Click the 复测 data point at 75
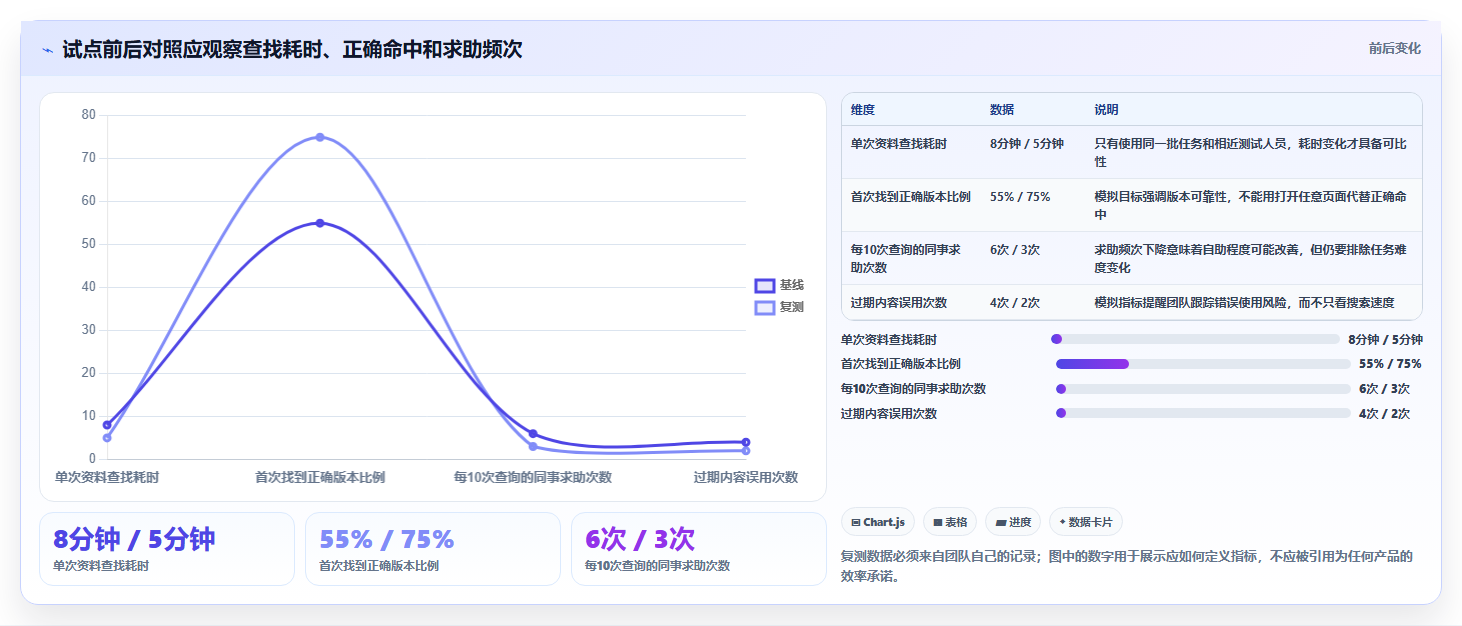The height and width of the screenshot is (626, 1462). click(x=320, y=137)
